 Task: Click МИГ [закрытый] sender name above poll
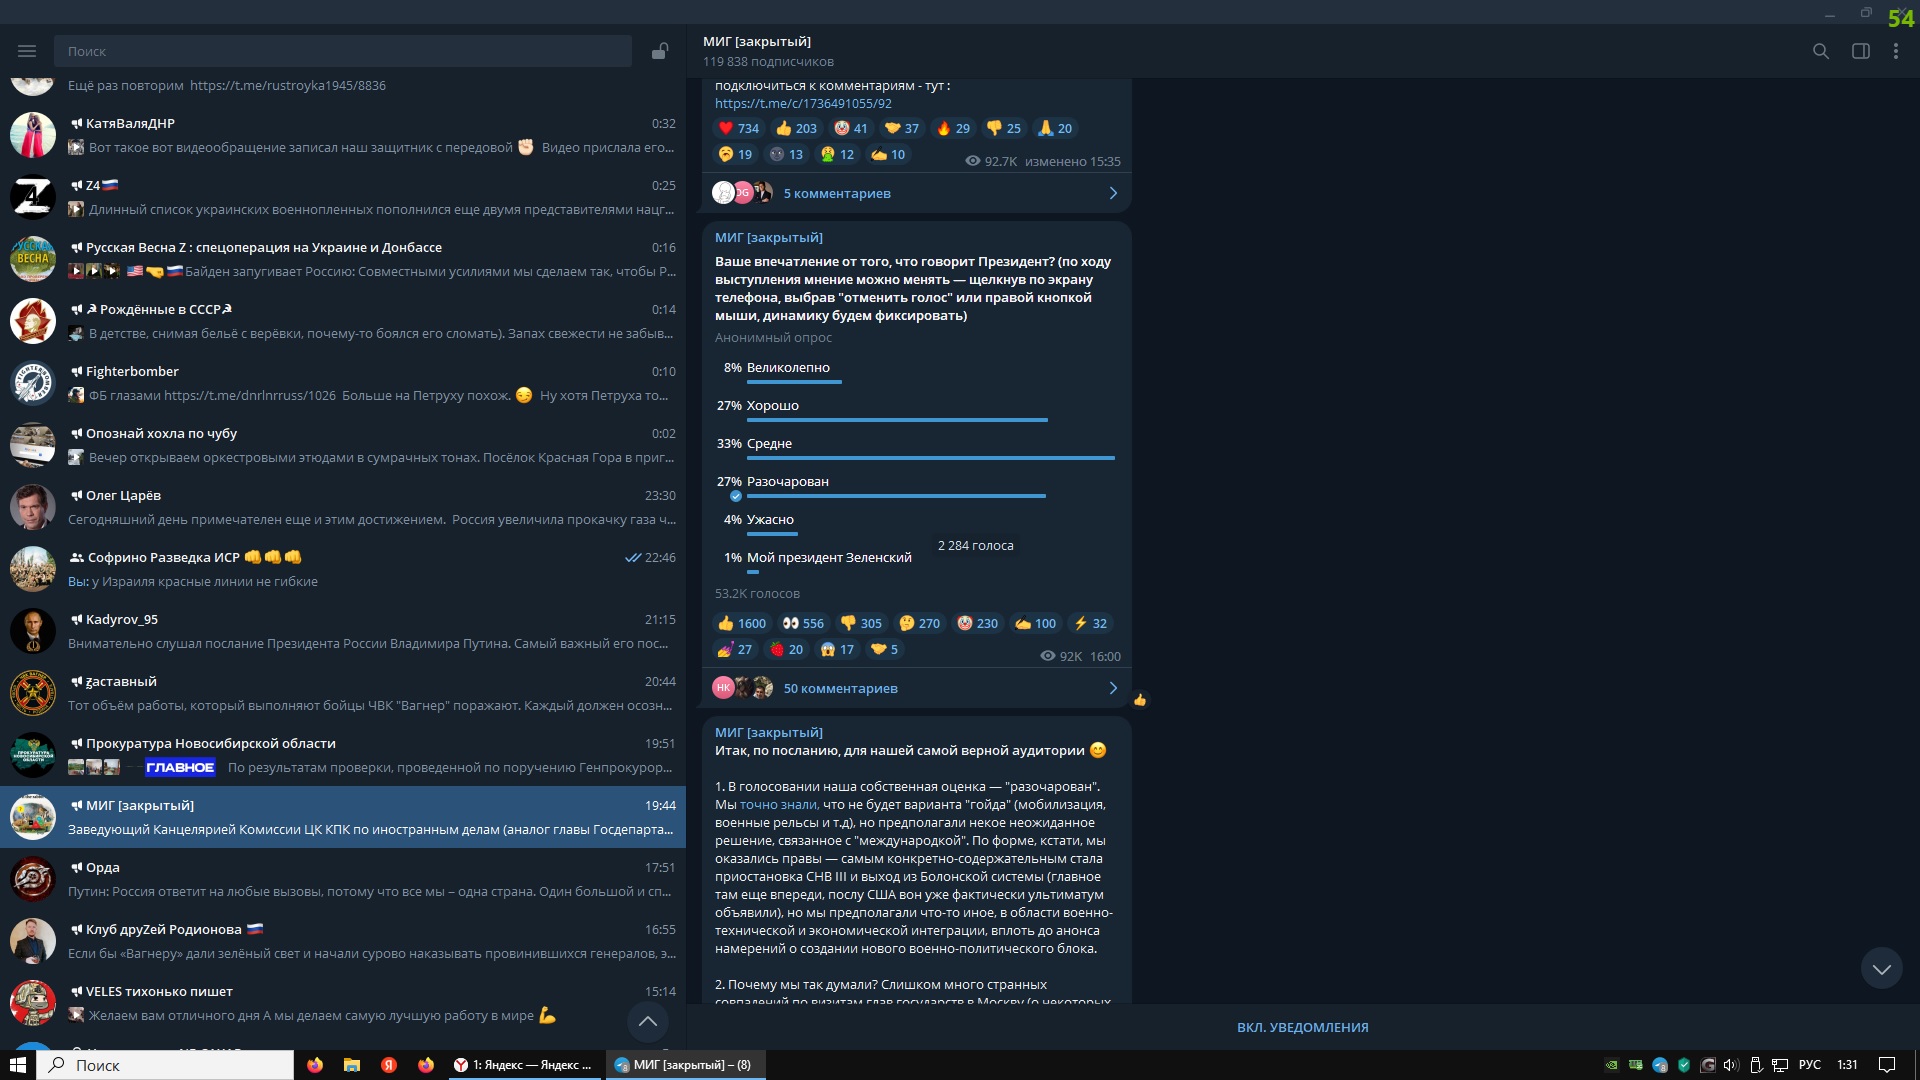click(x=768, y=237)
